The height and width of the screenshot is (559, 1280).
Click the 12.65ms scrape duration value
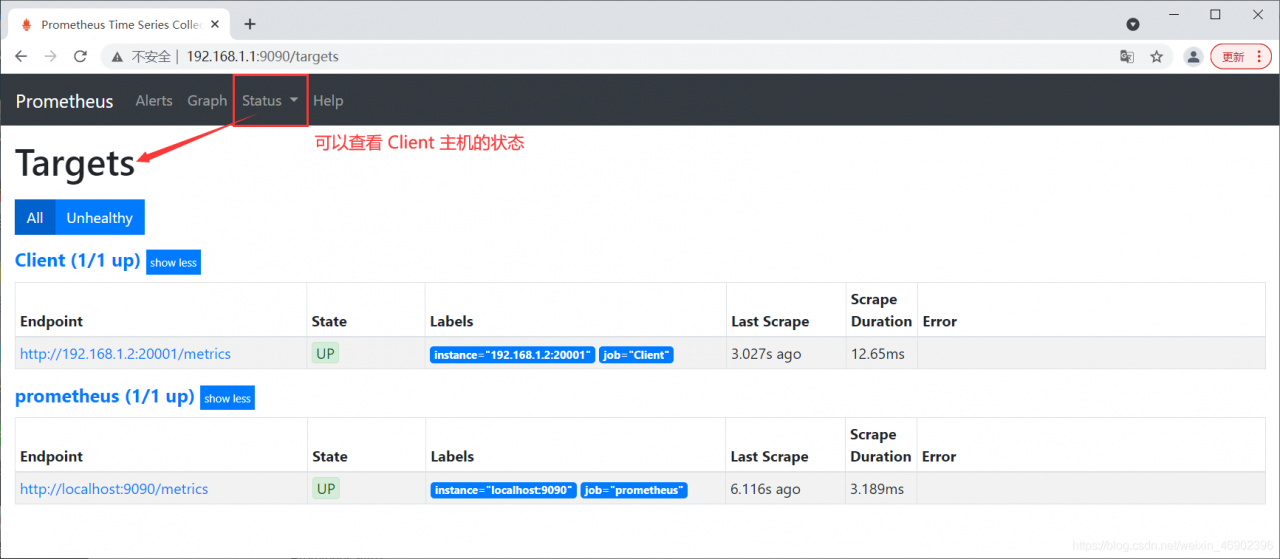(x=877, y=354)
